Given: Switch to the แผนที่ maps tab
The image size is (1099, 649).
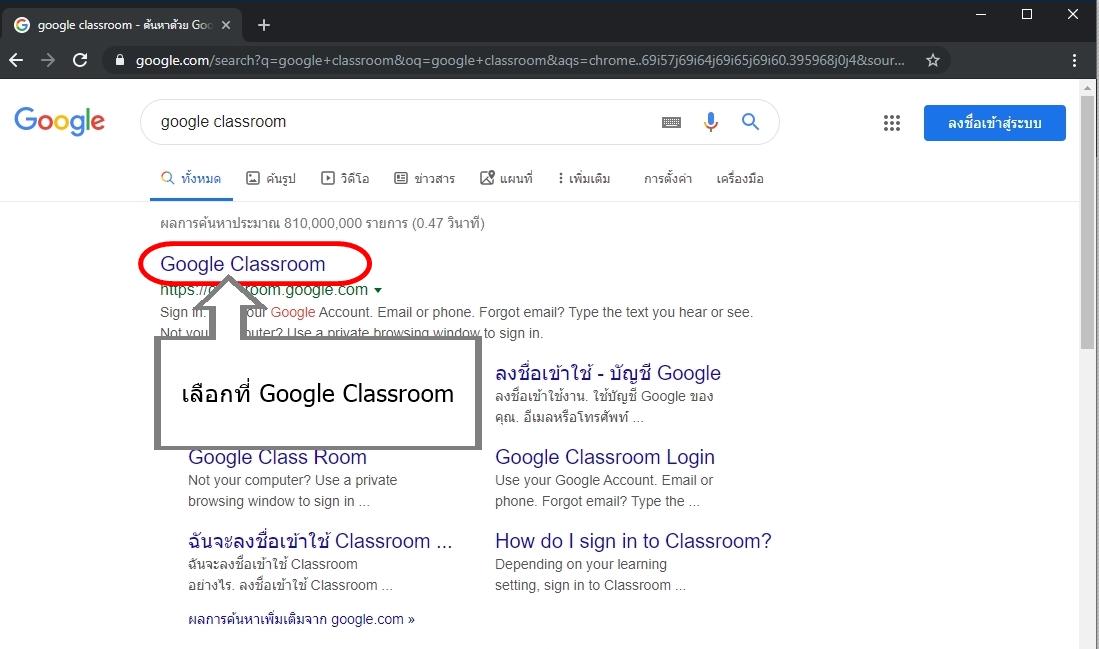Looking at the screenshot, I should coord(506,179).
